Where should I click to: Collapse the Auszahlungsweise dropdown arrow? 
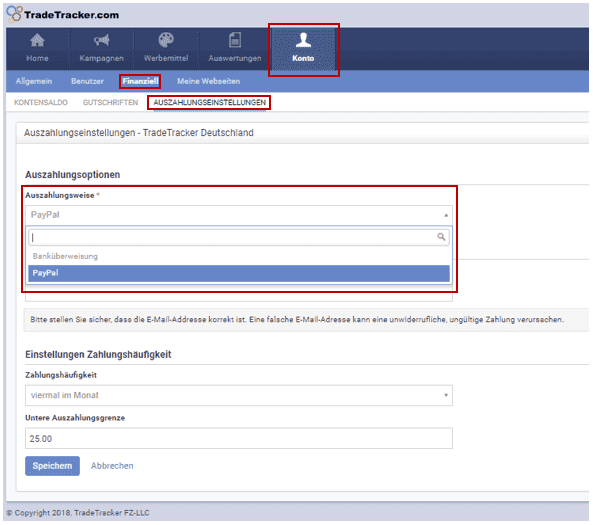pos(446,215)
